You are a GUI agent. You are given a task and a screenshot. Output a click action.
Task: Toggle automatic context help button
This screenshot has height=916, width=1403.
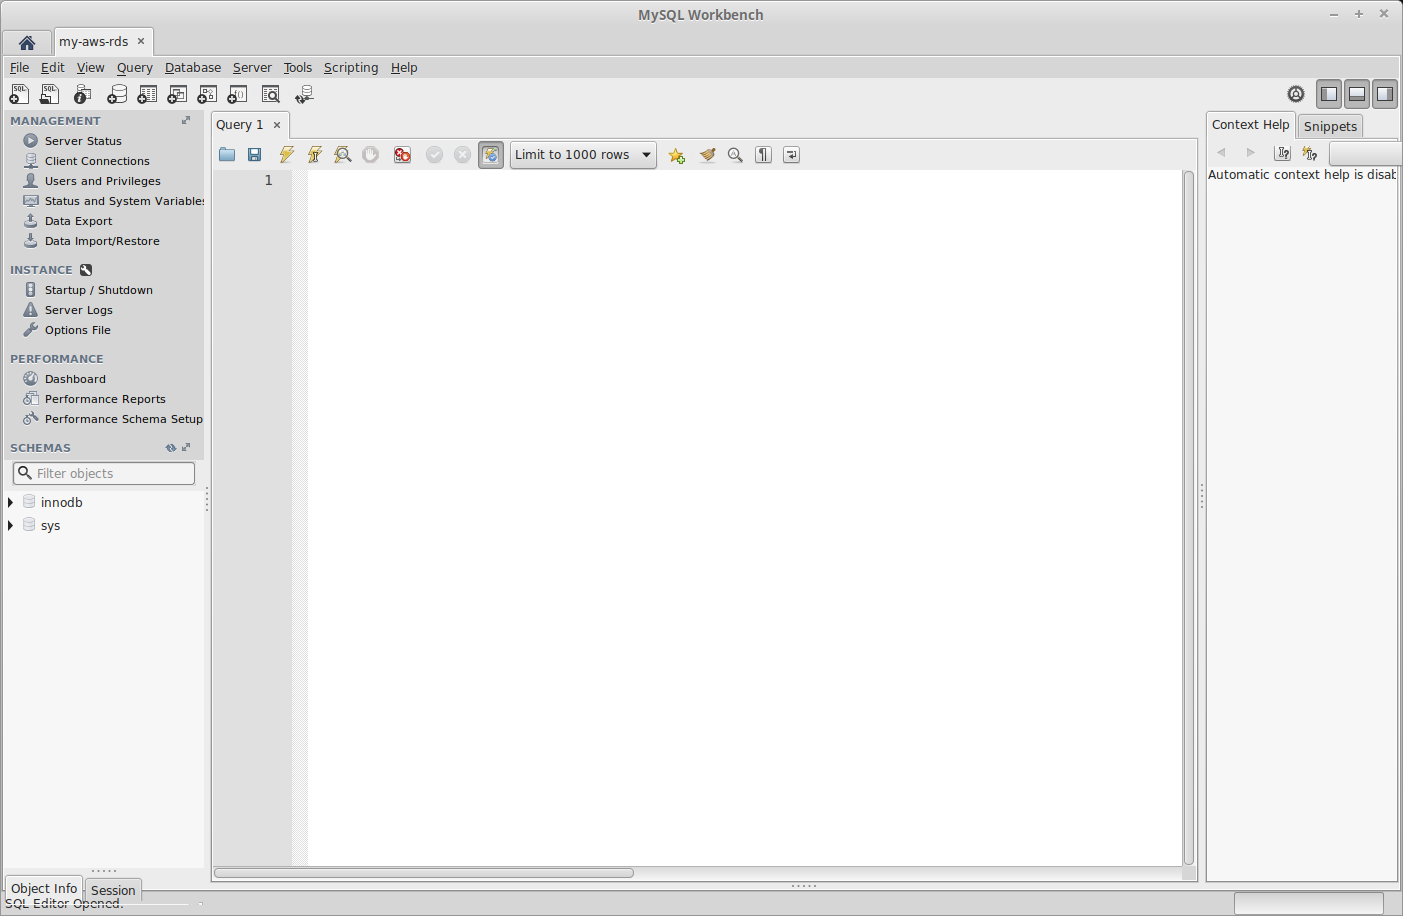1310,153
